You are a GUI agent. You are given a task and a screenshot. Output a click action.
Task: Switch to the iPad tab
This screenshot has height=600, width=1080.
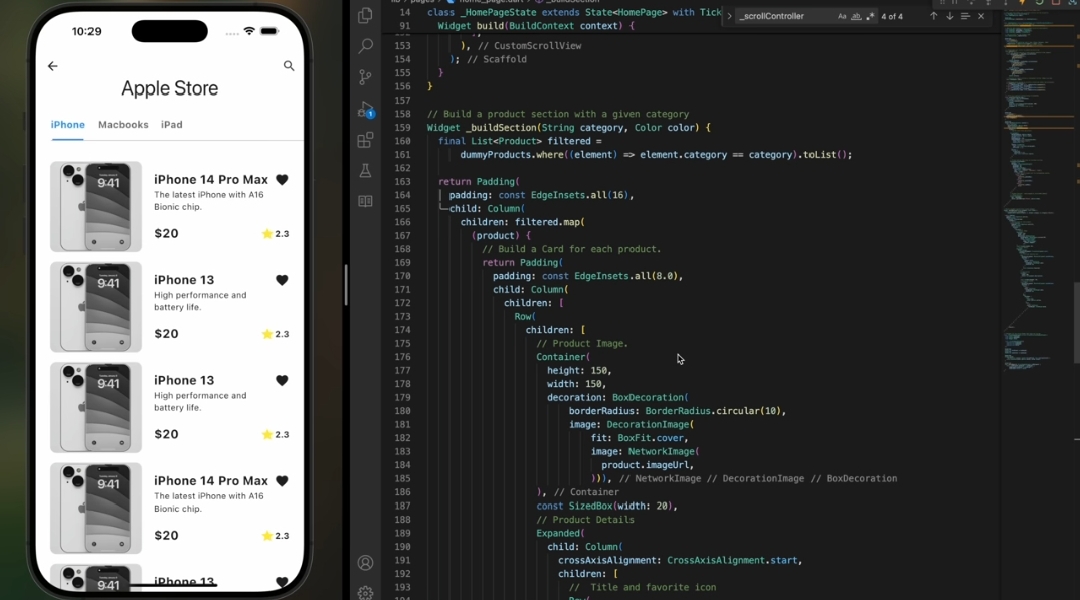point(172,125)
